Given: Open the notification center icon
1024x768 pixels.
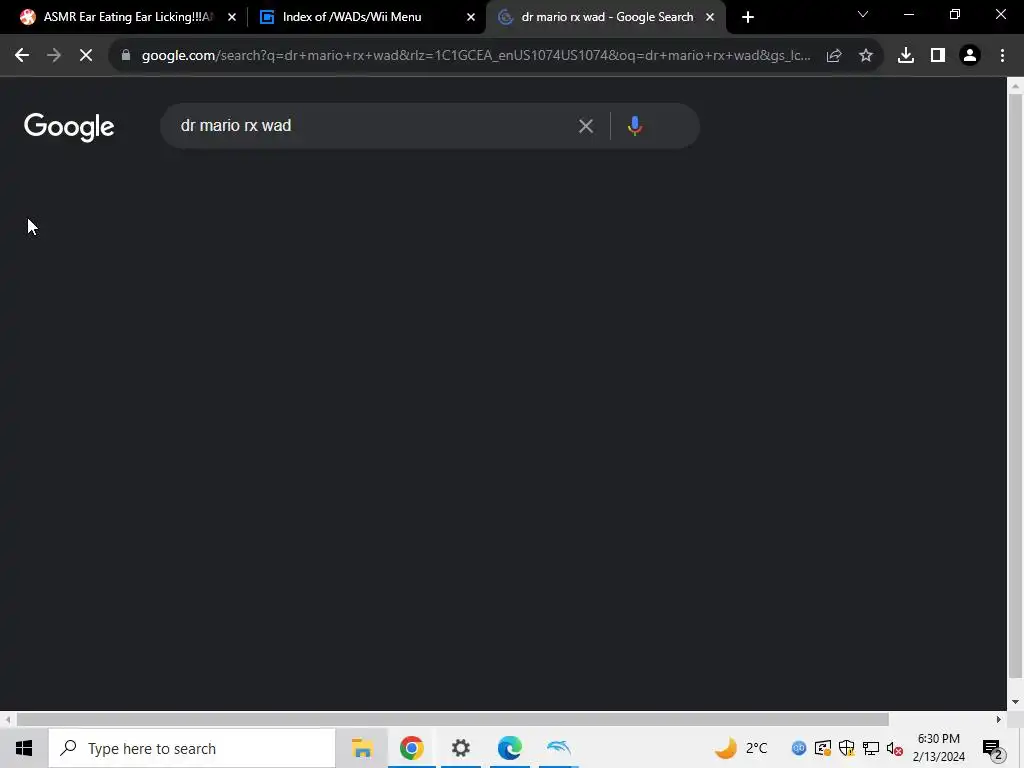Looking at the screenshot, I should pyautogui.click(x=992, y=749).
